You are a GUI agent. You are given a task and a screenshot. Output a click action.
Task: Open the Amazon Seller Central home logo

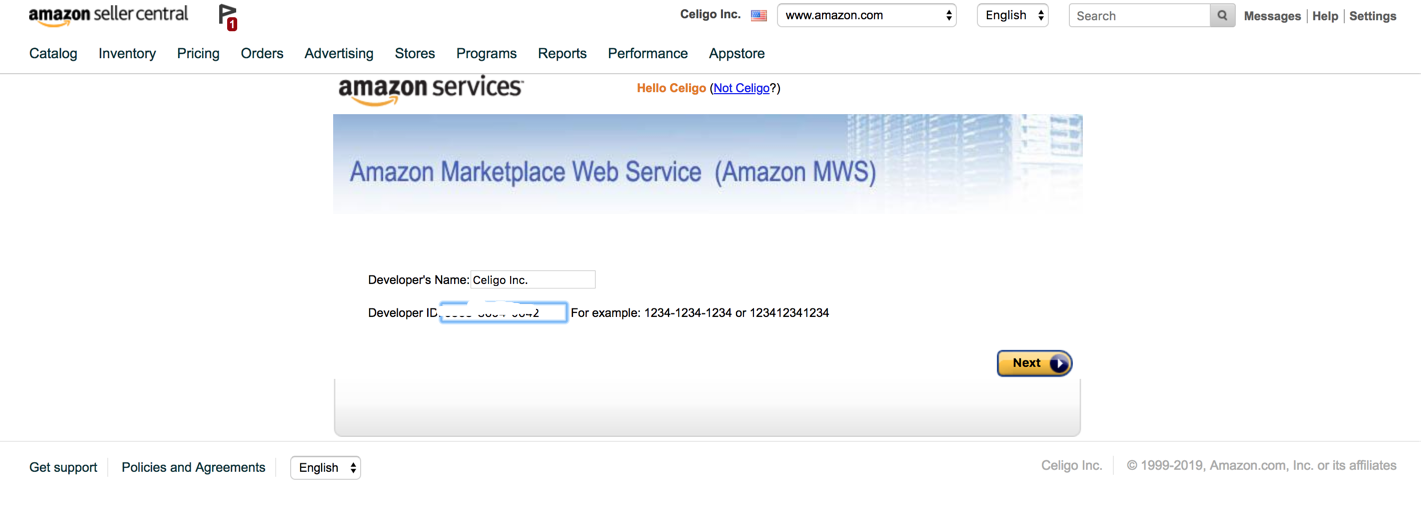[108, 16]
